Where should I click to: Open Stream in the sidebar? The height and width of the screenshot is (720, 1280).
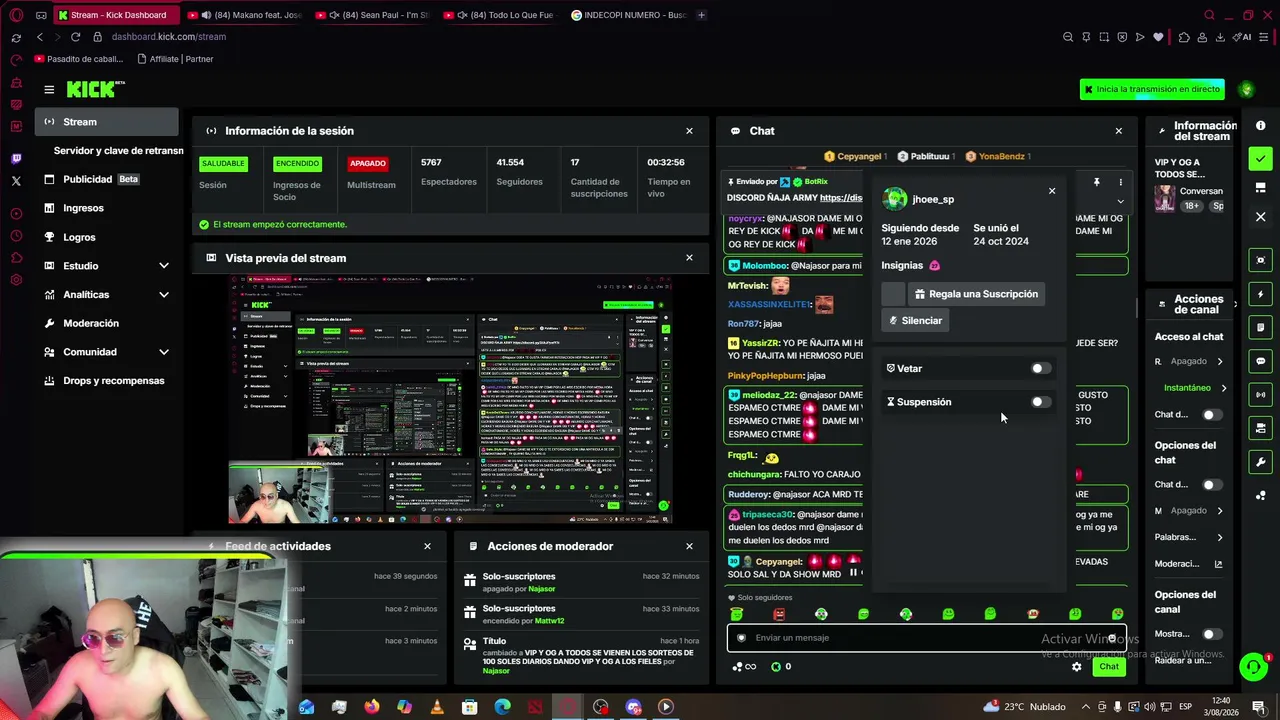pyautogui.click(x=106, y=122)
